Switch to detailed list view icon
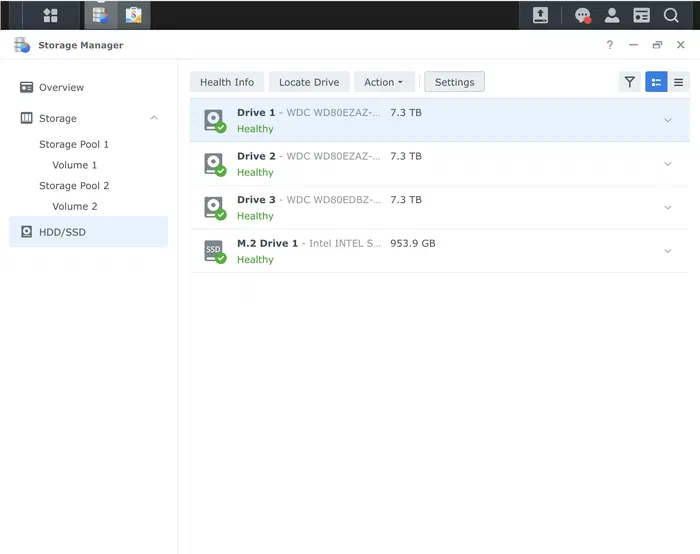The width and height of the screenshot is (700, 554). click(x=656, y=82)
